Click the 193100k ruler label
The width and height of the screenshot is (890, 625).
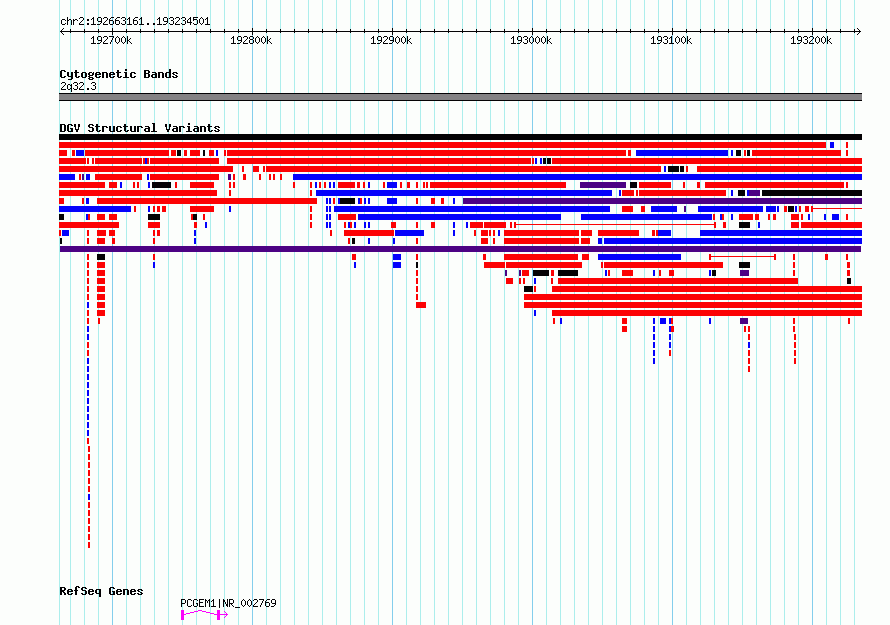(x=671, y=40)
